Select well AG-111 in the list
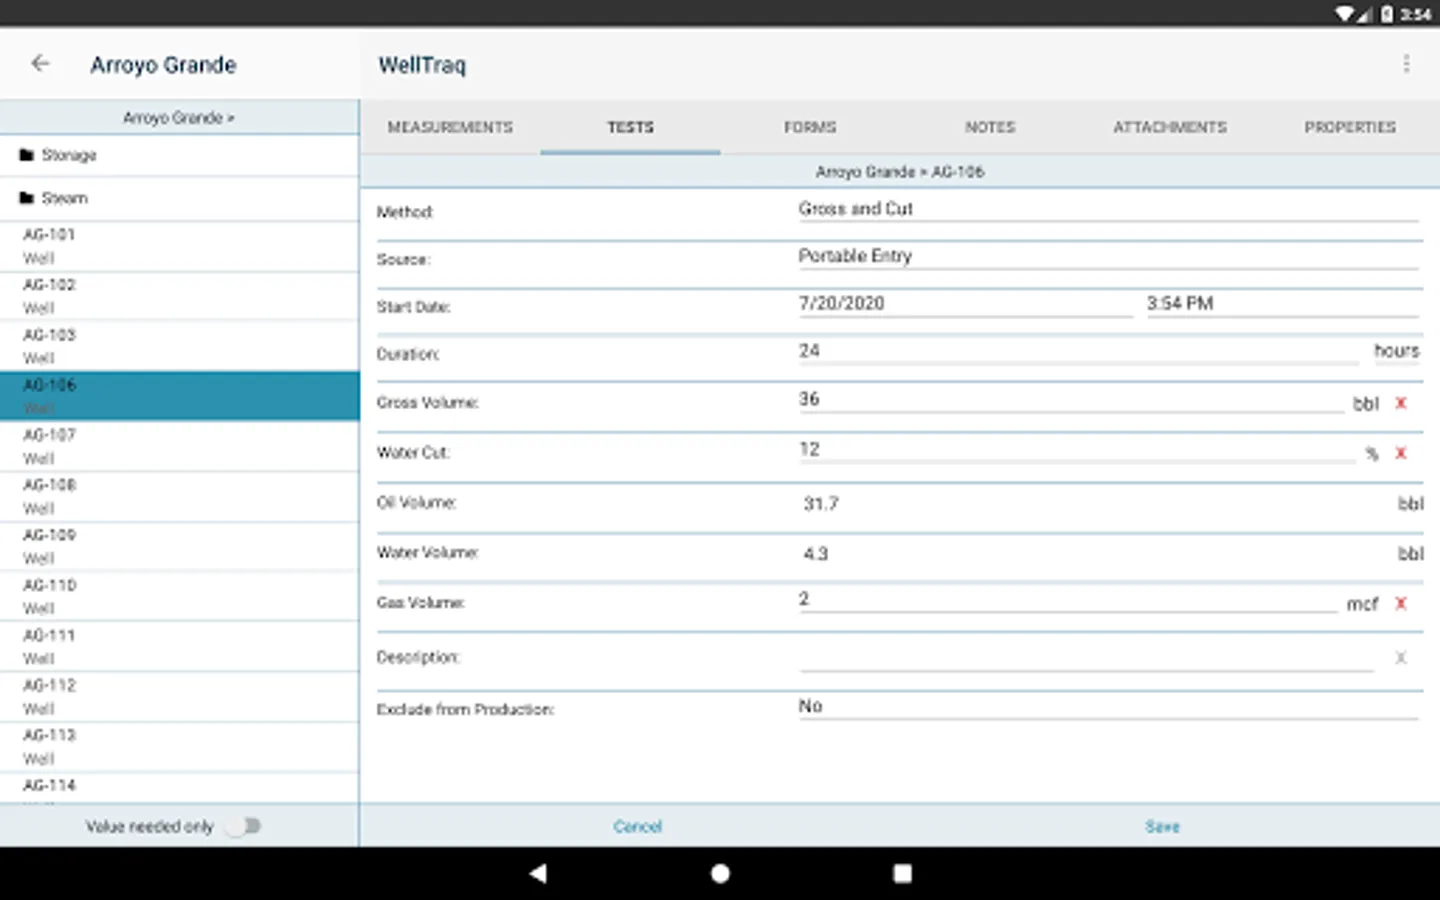 pyautogui.click(x=180, y=646)
